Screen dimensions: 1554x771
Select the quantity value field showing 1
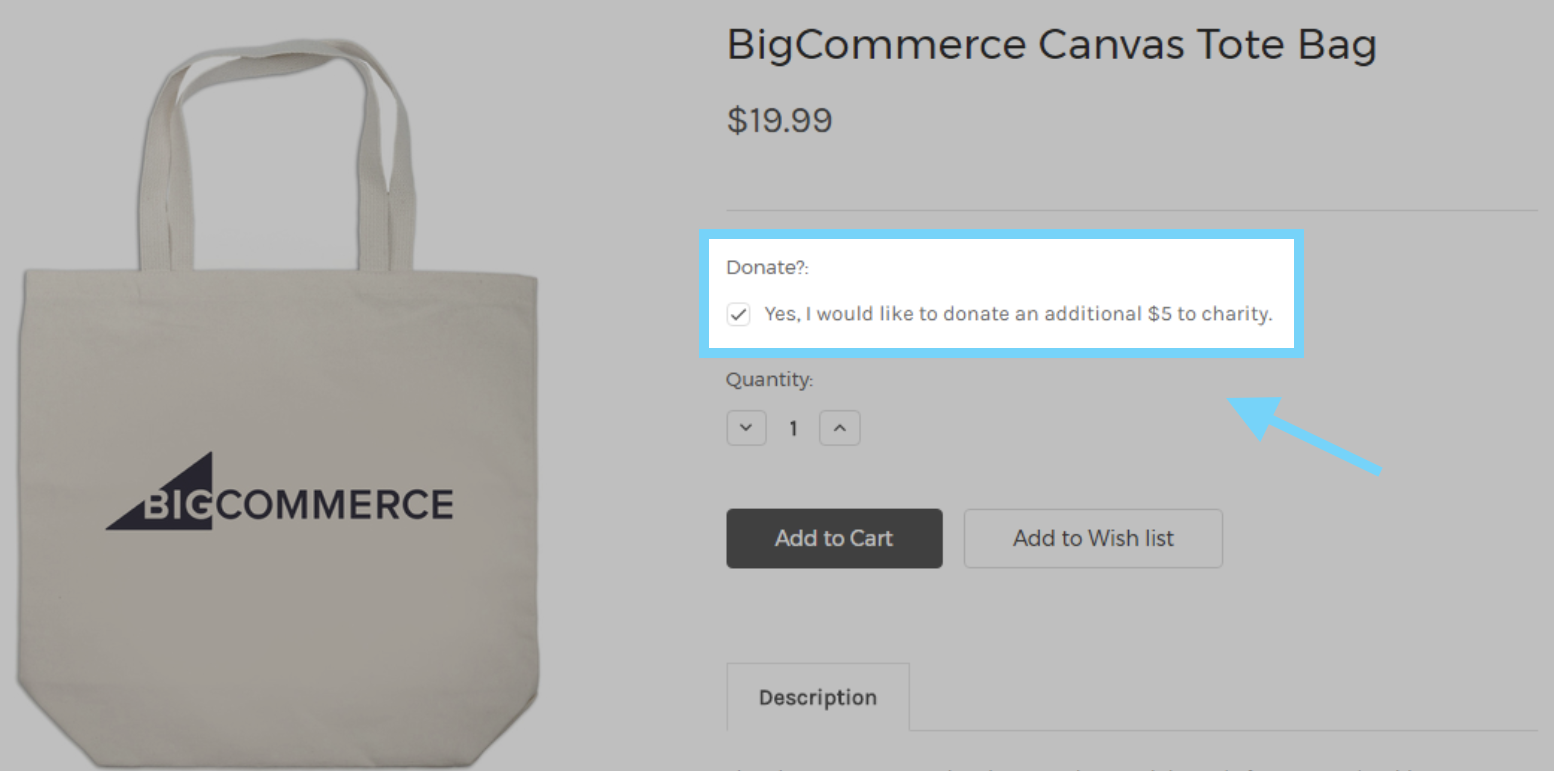pyautogui.click(x=793, y=429)
